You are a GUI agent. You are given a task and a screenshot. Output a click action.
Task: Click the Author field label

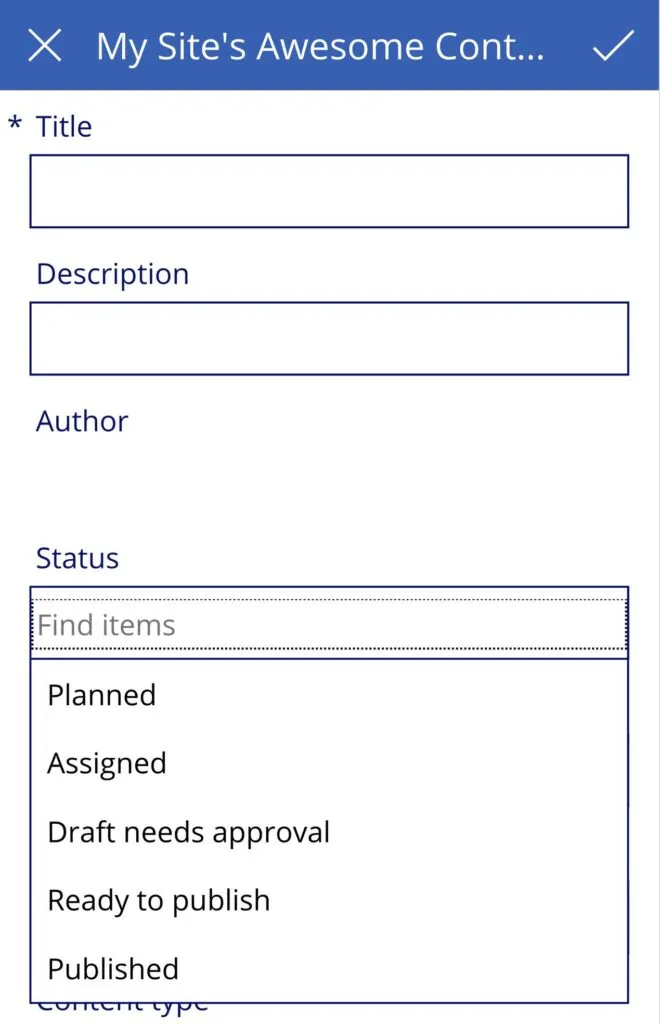82,421
